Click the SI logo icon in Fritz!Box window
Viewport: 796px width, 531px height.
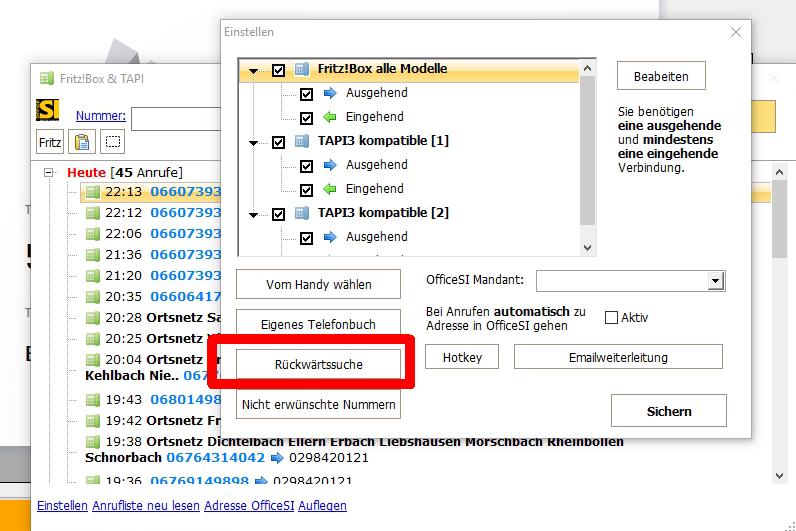tap(48, 110)
